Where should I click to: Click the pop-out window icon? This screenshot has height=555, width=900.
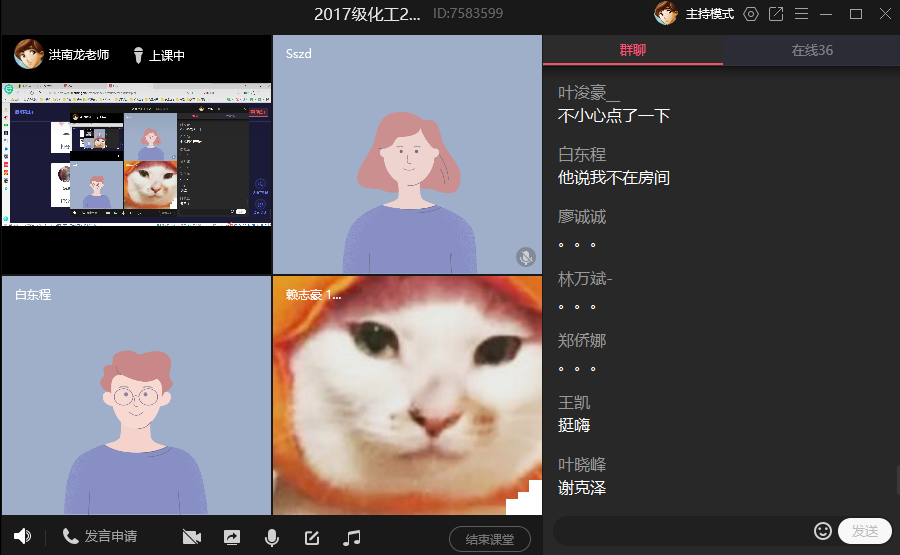tap(775, 14)
